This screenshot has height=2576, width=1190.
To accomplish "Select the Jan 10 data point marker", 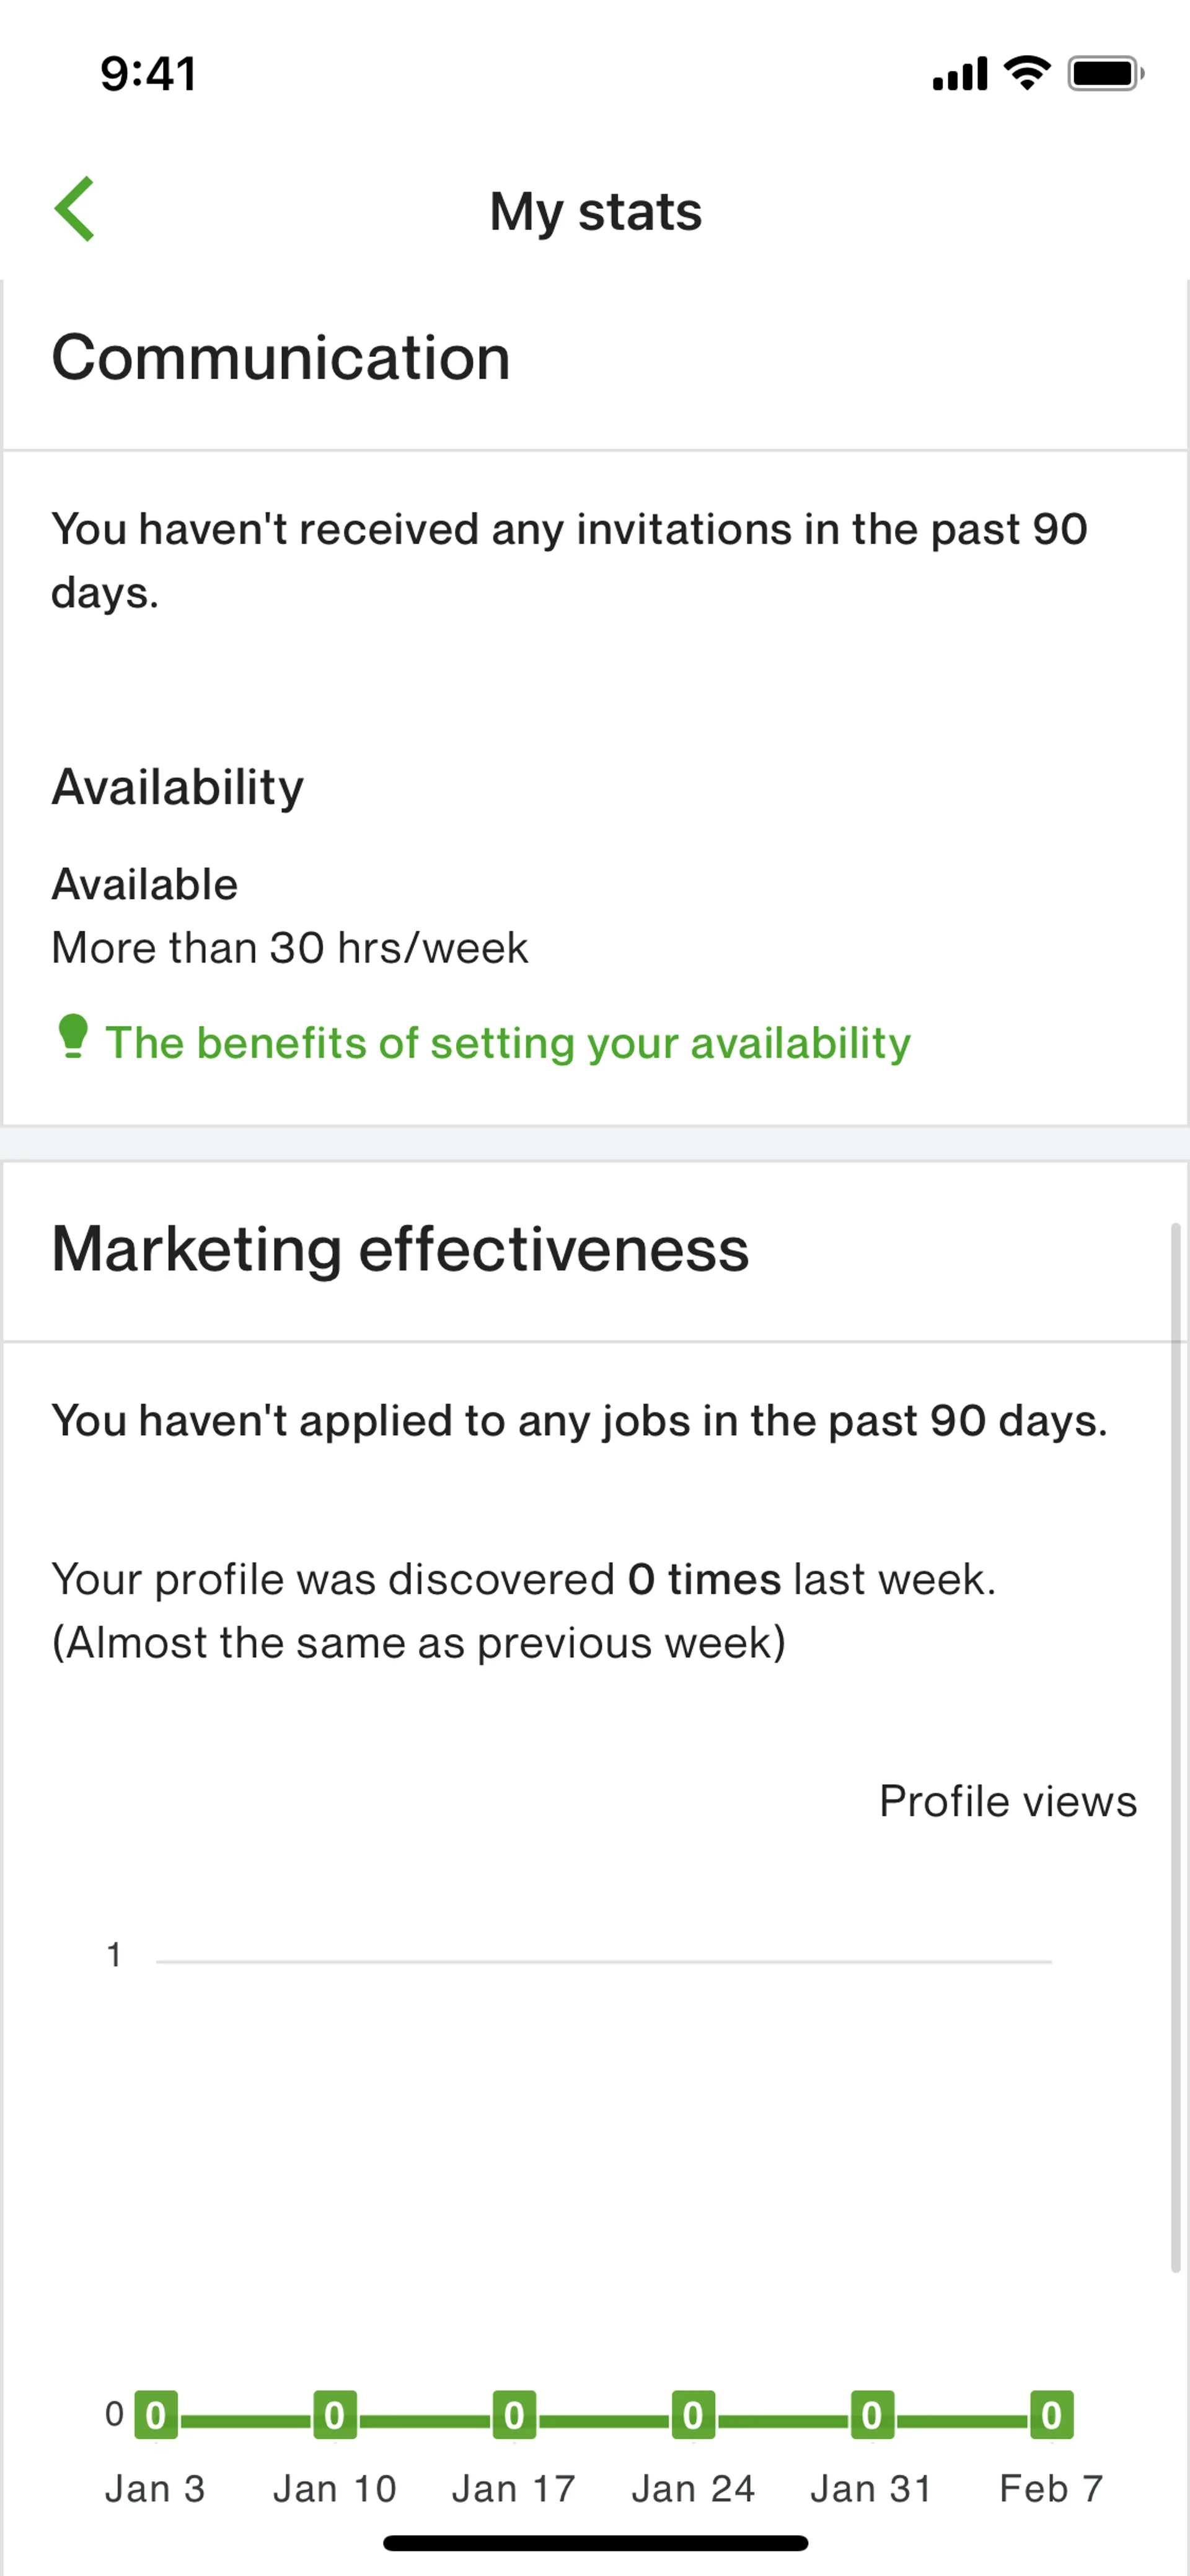I will tap(335, 2414).
